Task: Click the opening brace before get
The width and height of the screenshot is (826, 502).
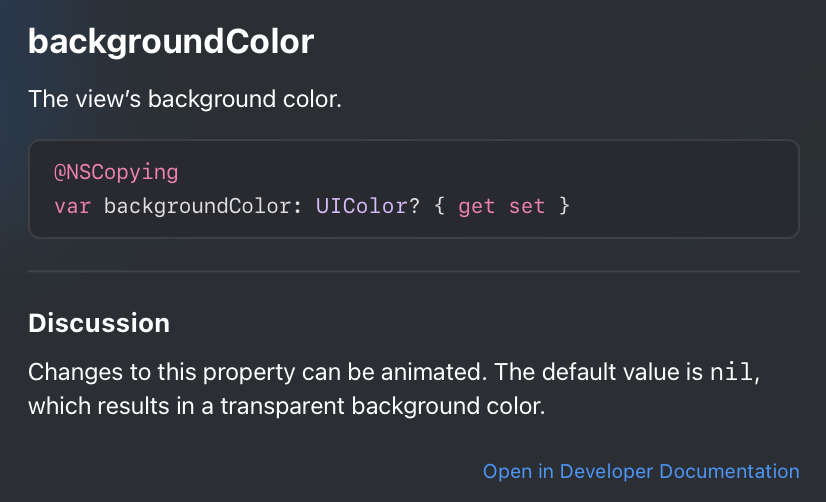Action: coord(439,206)
